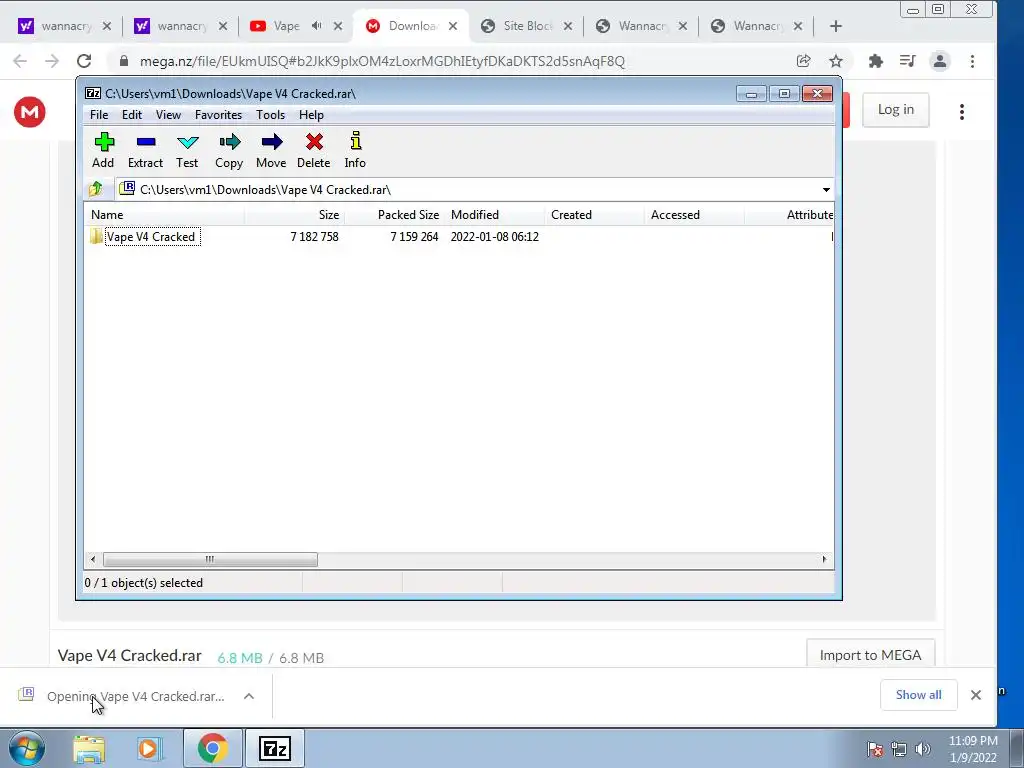Open MEGA page three-dot menu
The height and width of the screenshot is (768, 1024).
click(962, 112)
